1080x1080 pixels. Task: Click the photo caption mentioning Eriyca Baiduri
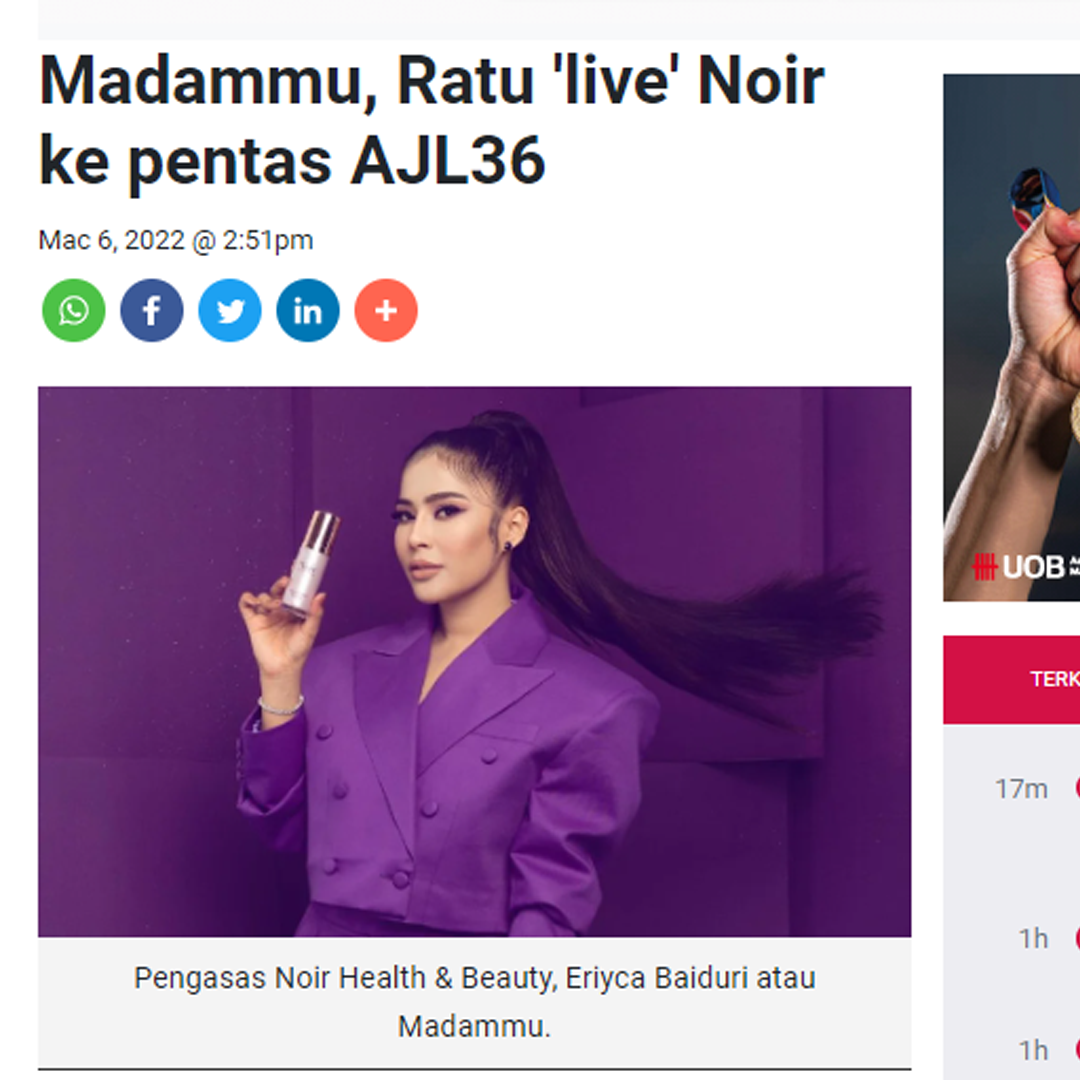(475, 1001)
